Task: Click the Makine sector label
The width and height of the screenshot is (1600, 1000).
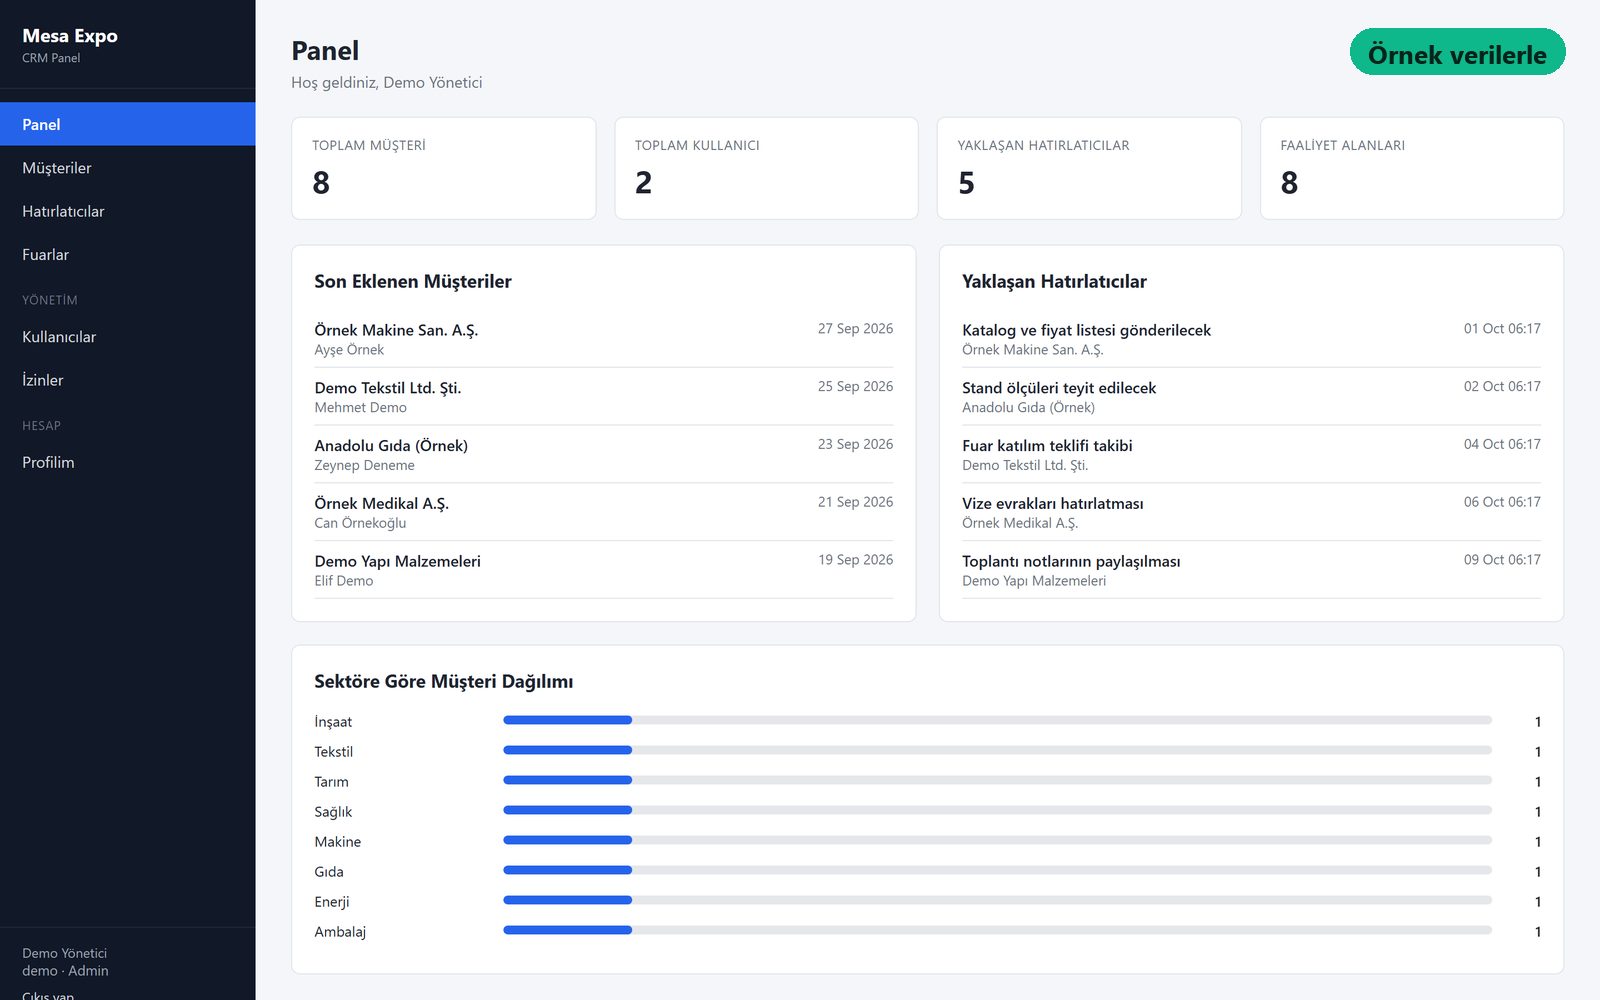Action: coord(337,842)
